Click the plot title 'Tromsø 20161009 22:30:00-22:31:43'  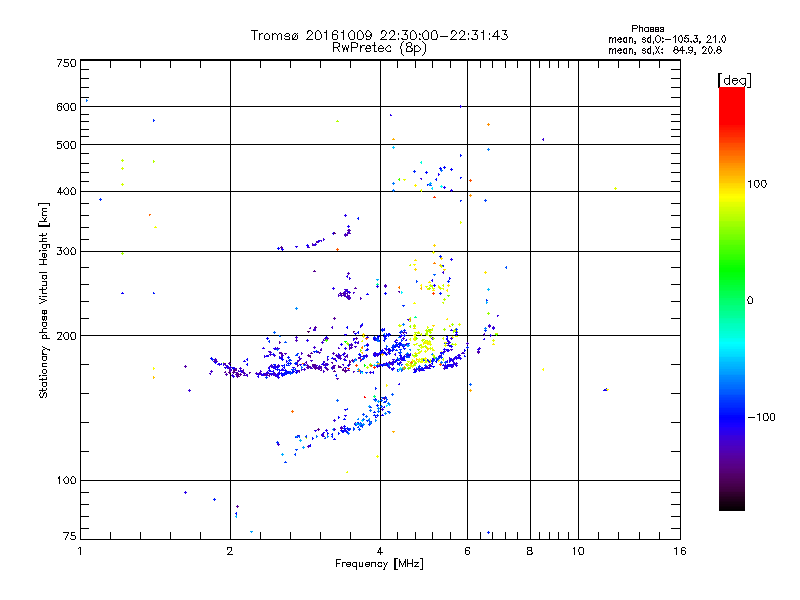coord(379,35)
